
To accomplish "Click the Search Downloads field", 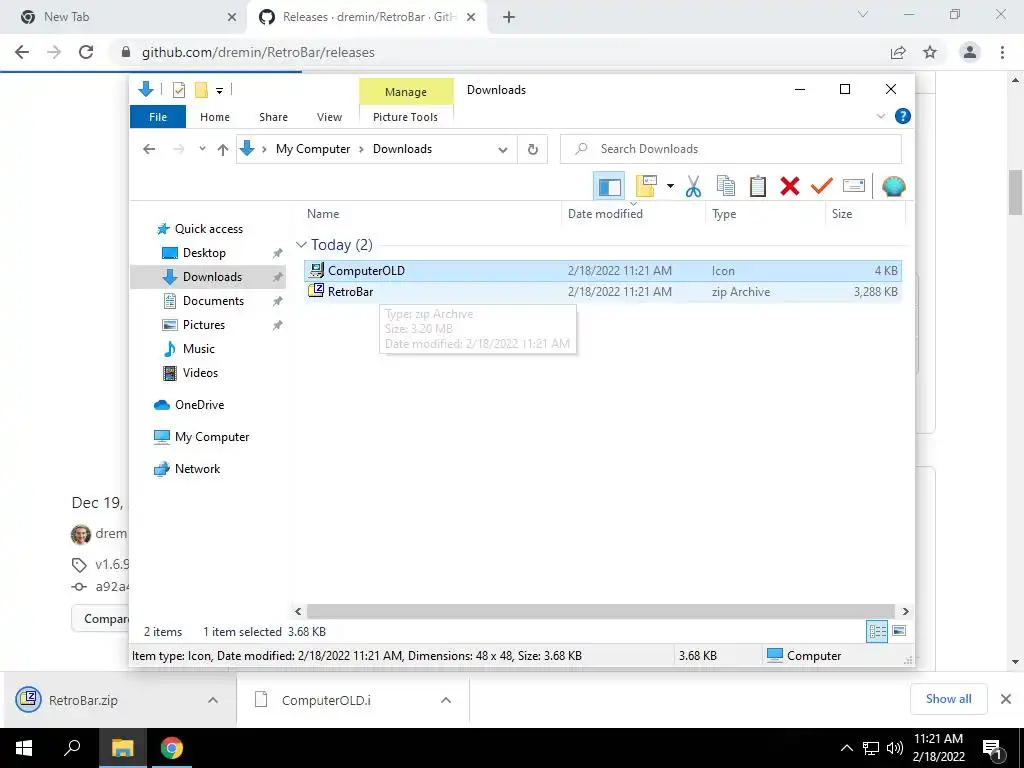I will 731,149.
